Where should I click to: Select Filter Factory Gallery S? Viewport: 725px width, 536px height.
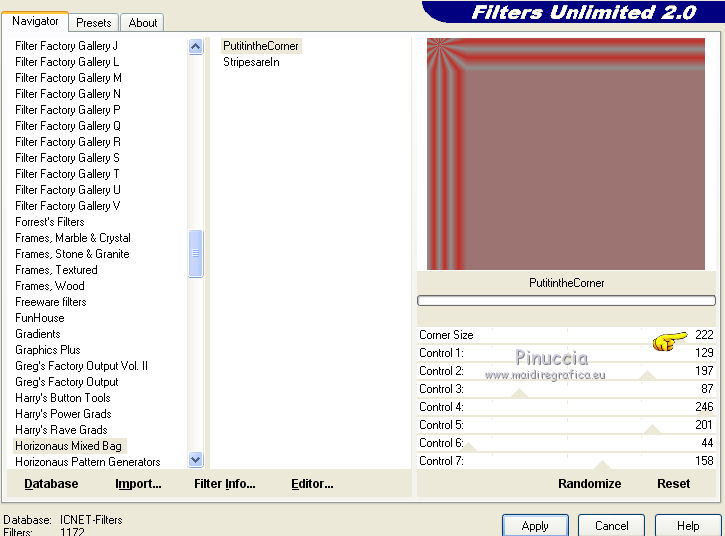(x=67, y=158)
